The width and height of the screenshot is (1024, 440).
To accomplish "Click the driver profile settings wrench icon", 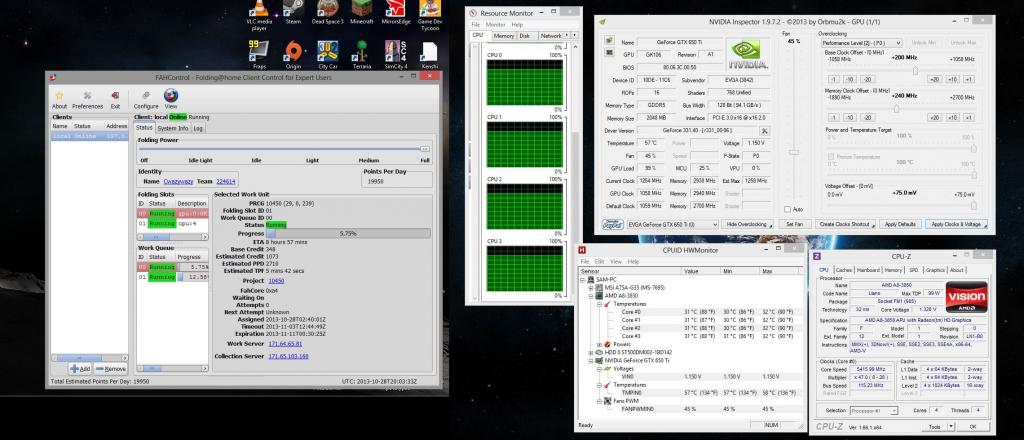I will click(763, 131).
